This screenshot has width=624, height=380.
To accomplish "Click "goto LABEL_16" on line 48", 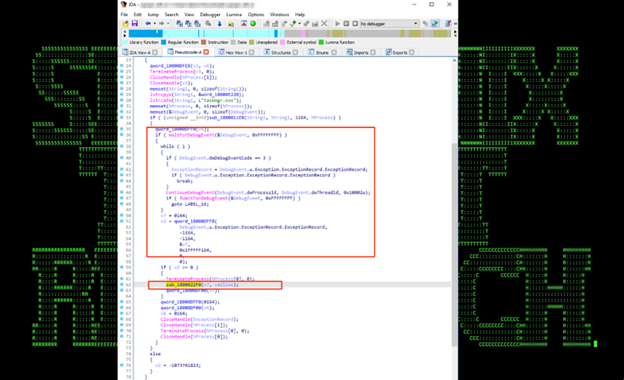I will pyautogui.click(x=190, y=204).
